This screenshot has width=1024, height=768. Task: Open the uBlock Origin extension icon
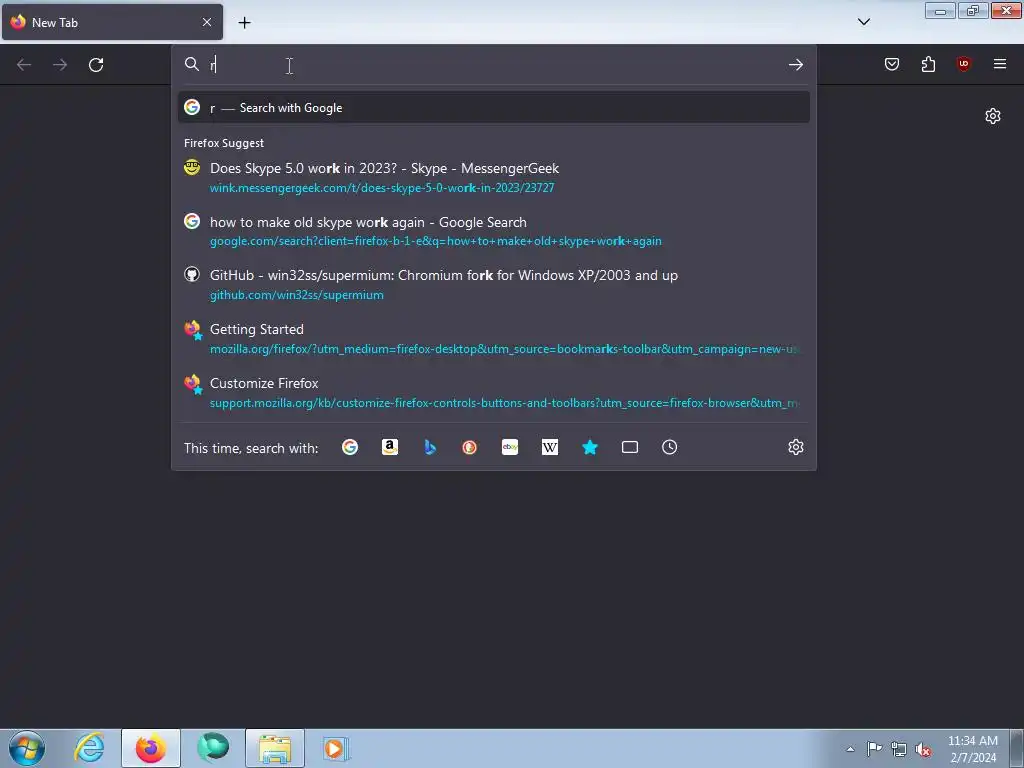click(x=964, y=64)
